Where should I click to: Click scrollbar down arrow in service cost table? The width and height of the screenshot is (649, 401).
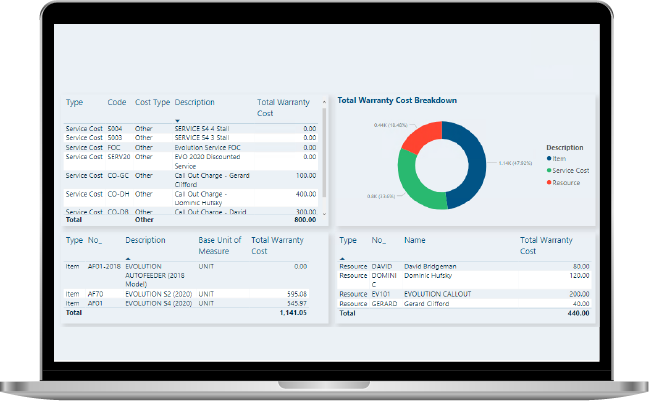pyautogui.click(x=324, y=214)
